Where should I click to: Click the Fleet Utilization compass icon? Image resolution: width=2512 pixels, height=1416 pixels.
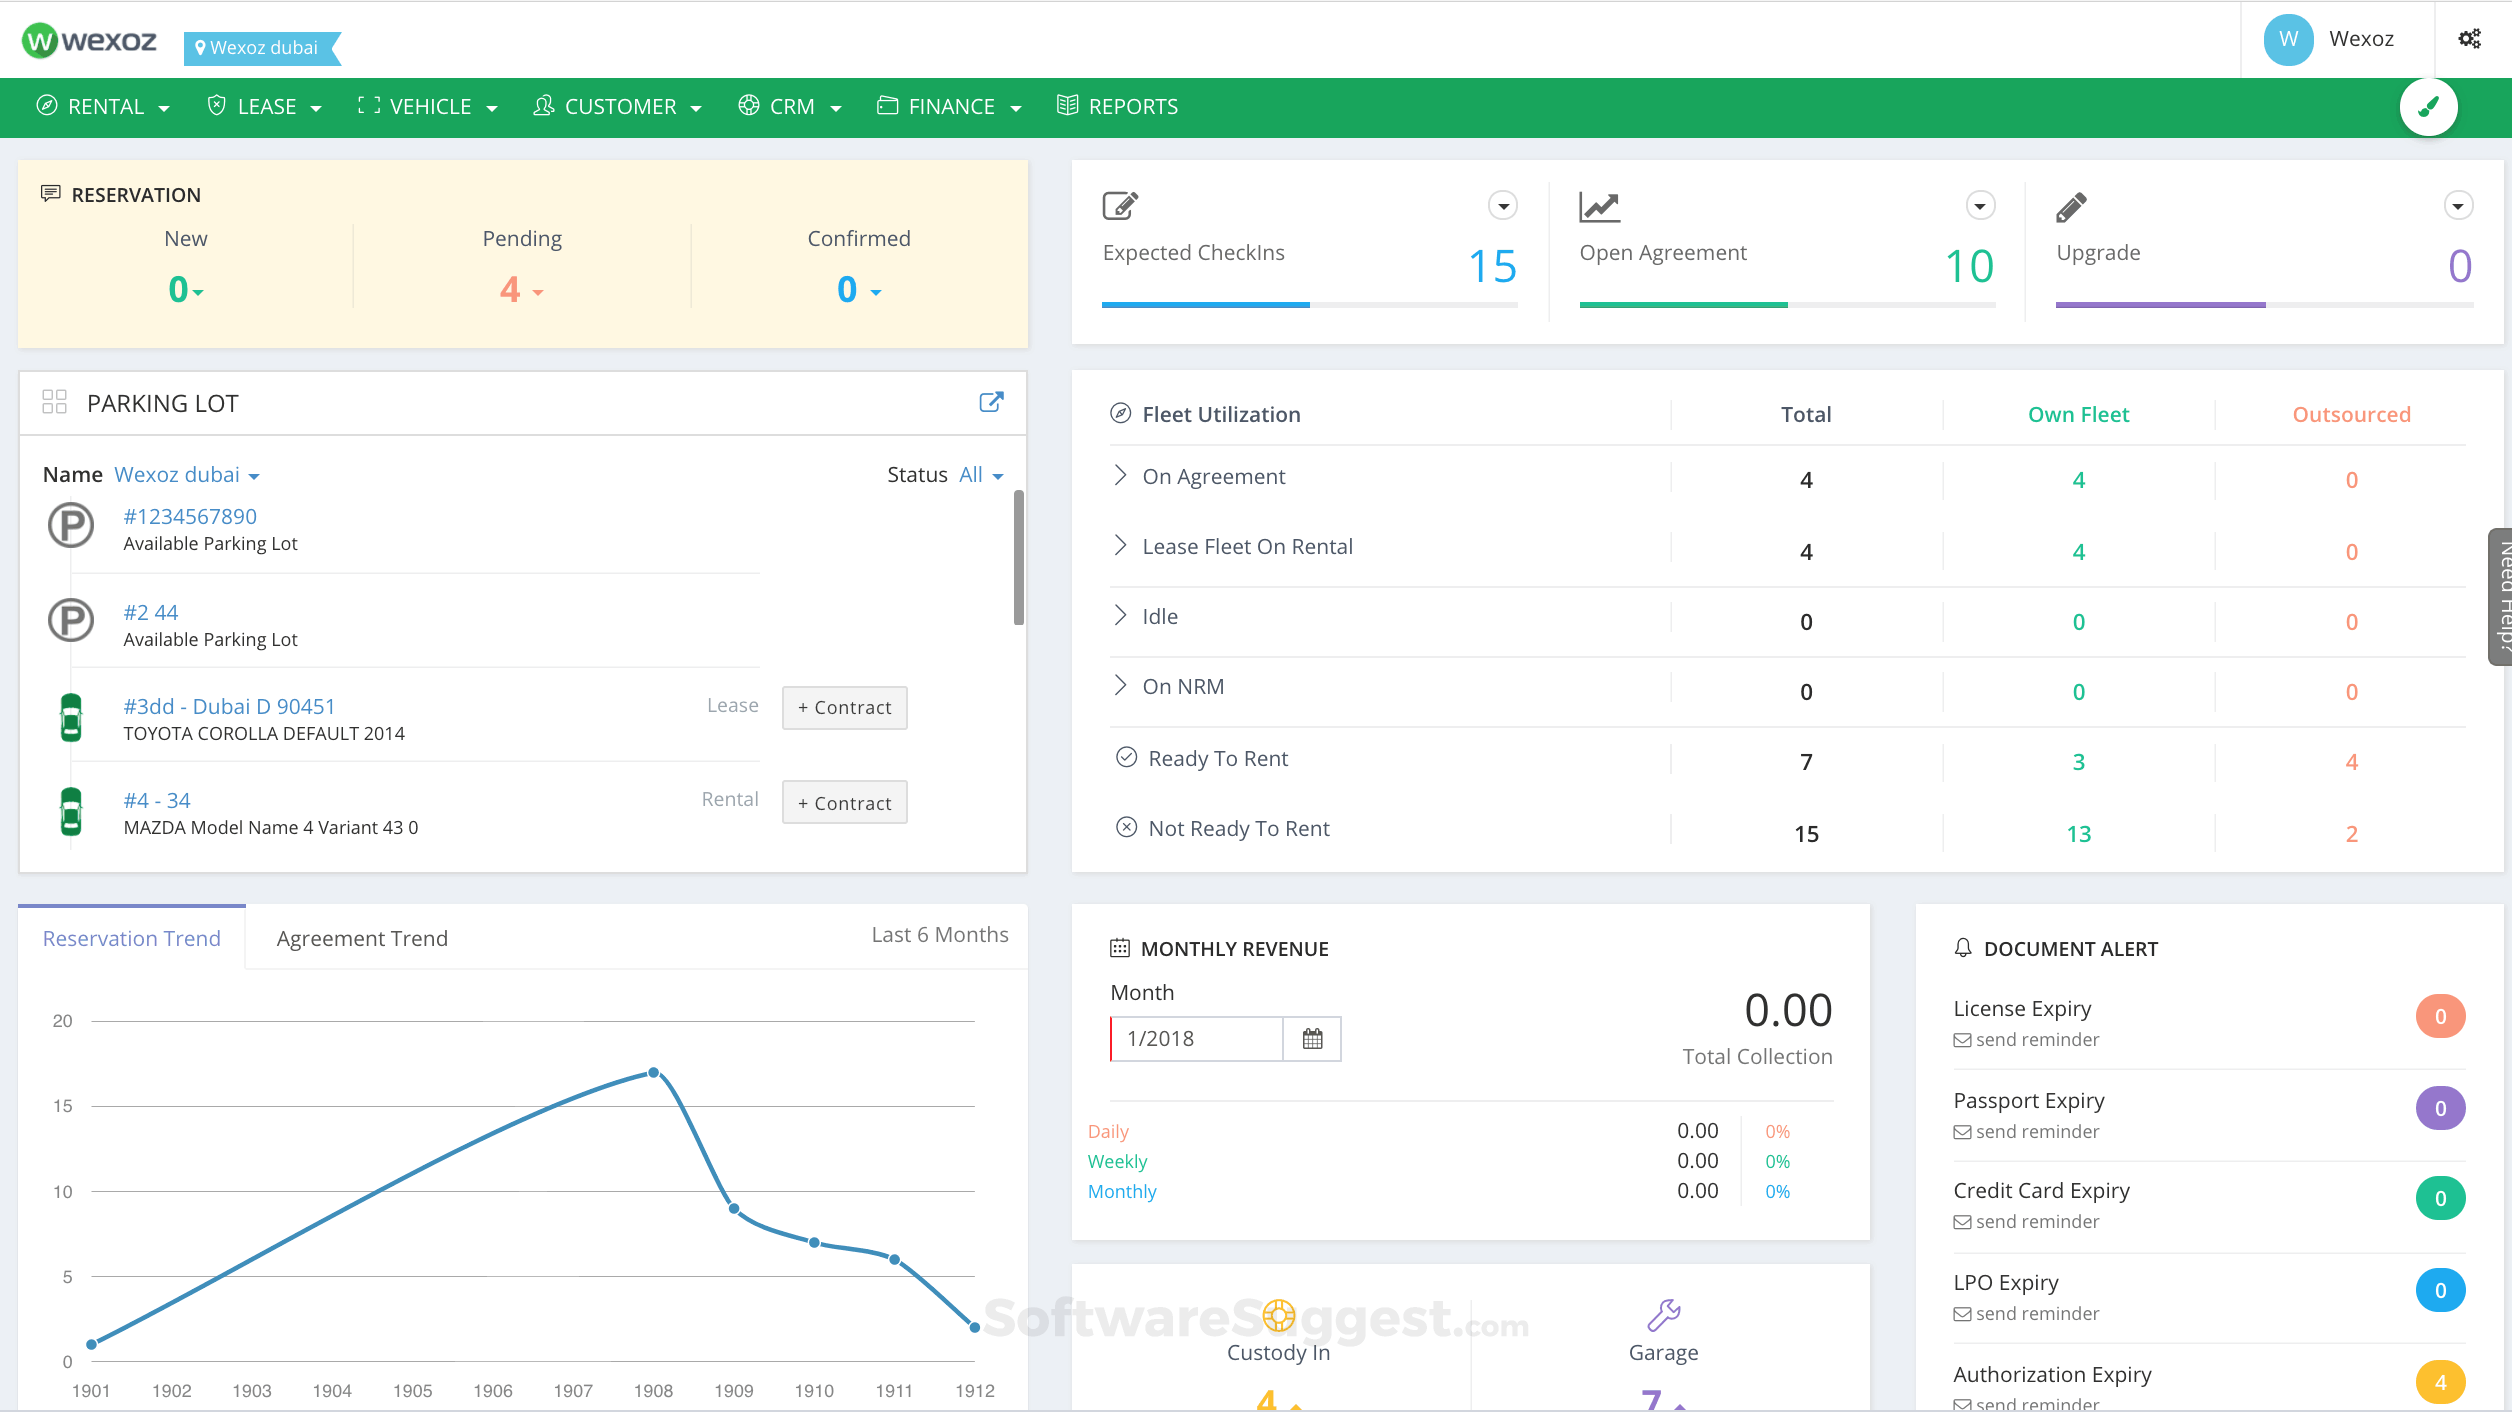[1121, 413]
